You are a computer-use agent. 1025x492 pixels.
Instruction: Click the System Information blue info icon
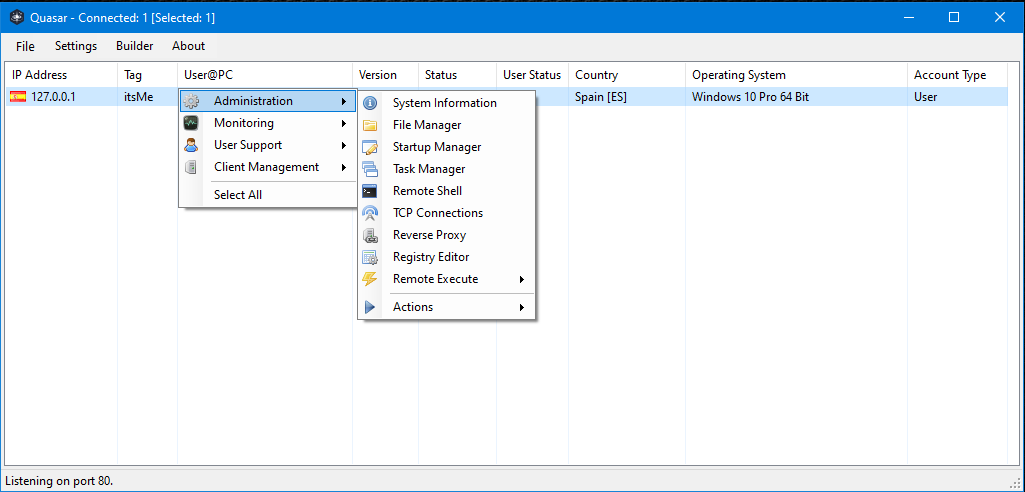[x=370, y=103]
